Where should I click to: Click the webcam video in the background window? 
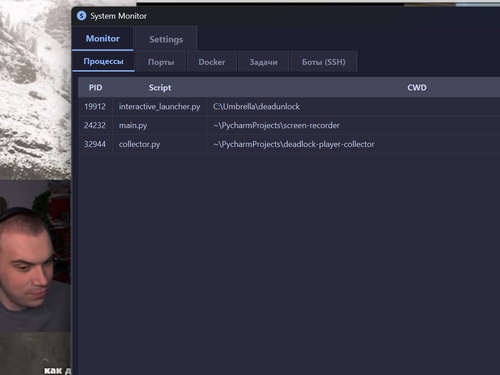pyautogui.click(x=35, y=256)
